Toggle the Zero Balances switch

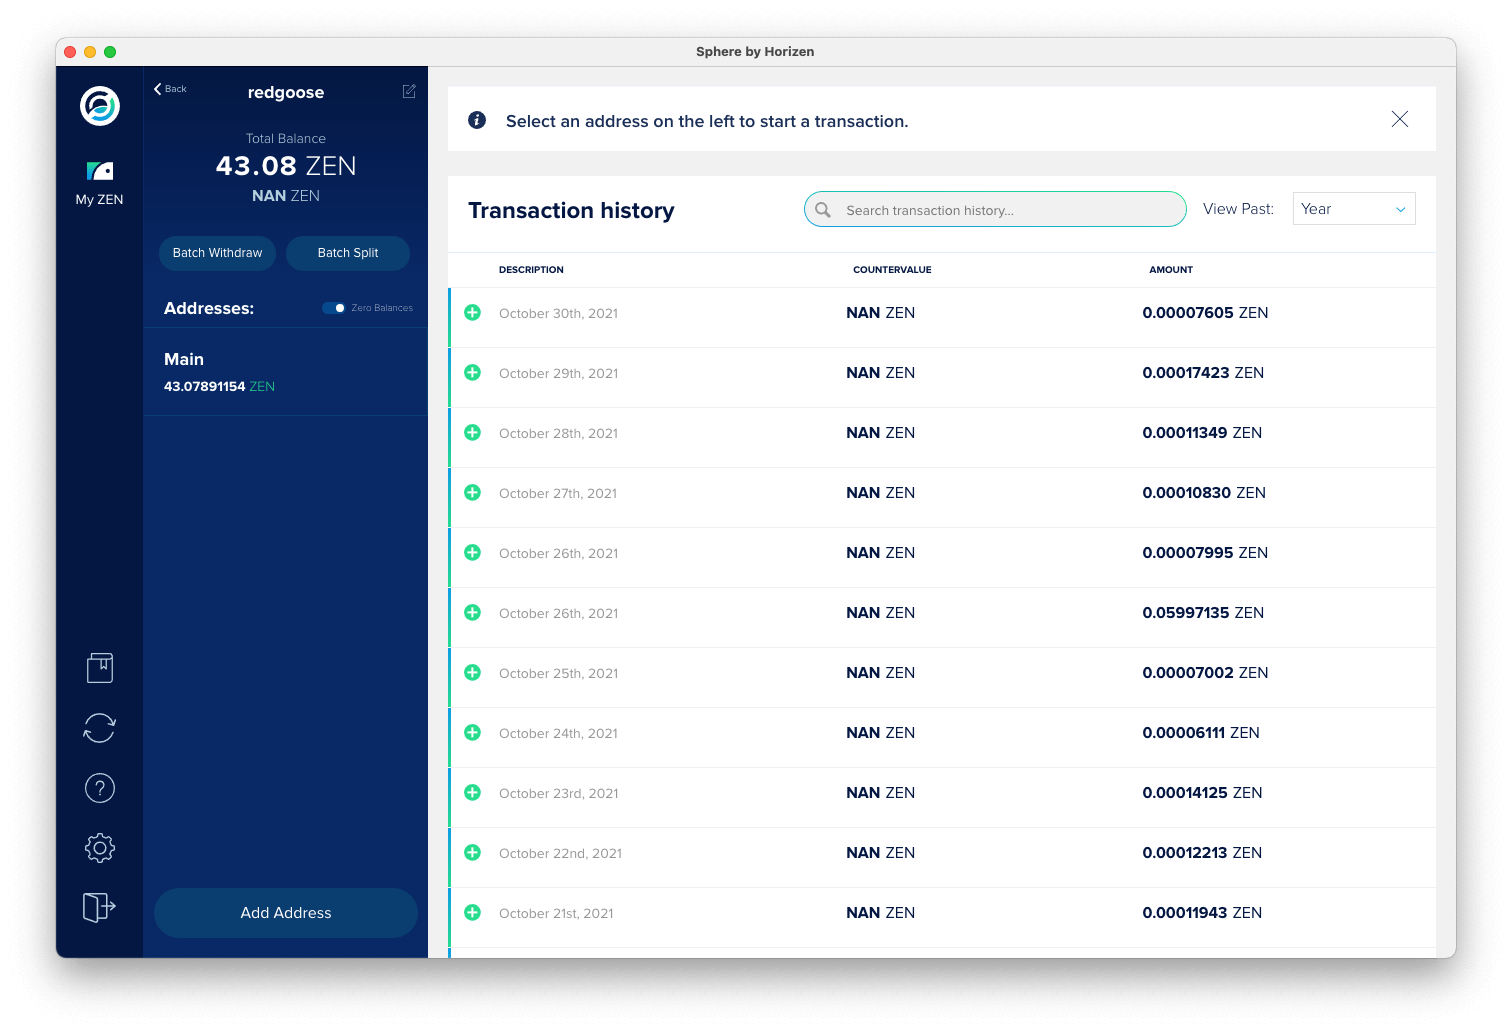(334, 308)
